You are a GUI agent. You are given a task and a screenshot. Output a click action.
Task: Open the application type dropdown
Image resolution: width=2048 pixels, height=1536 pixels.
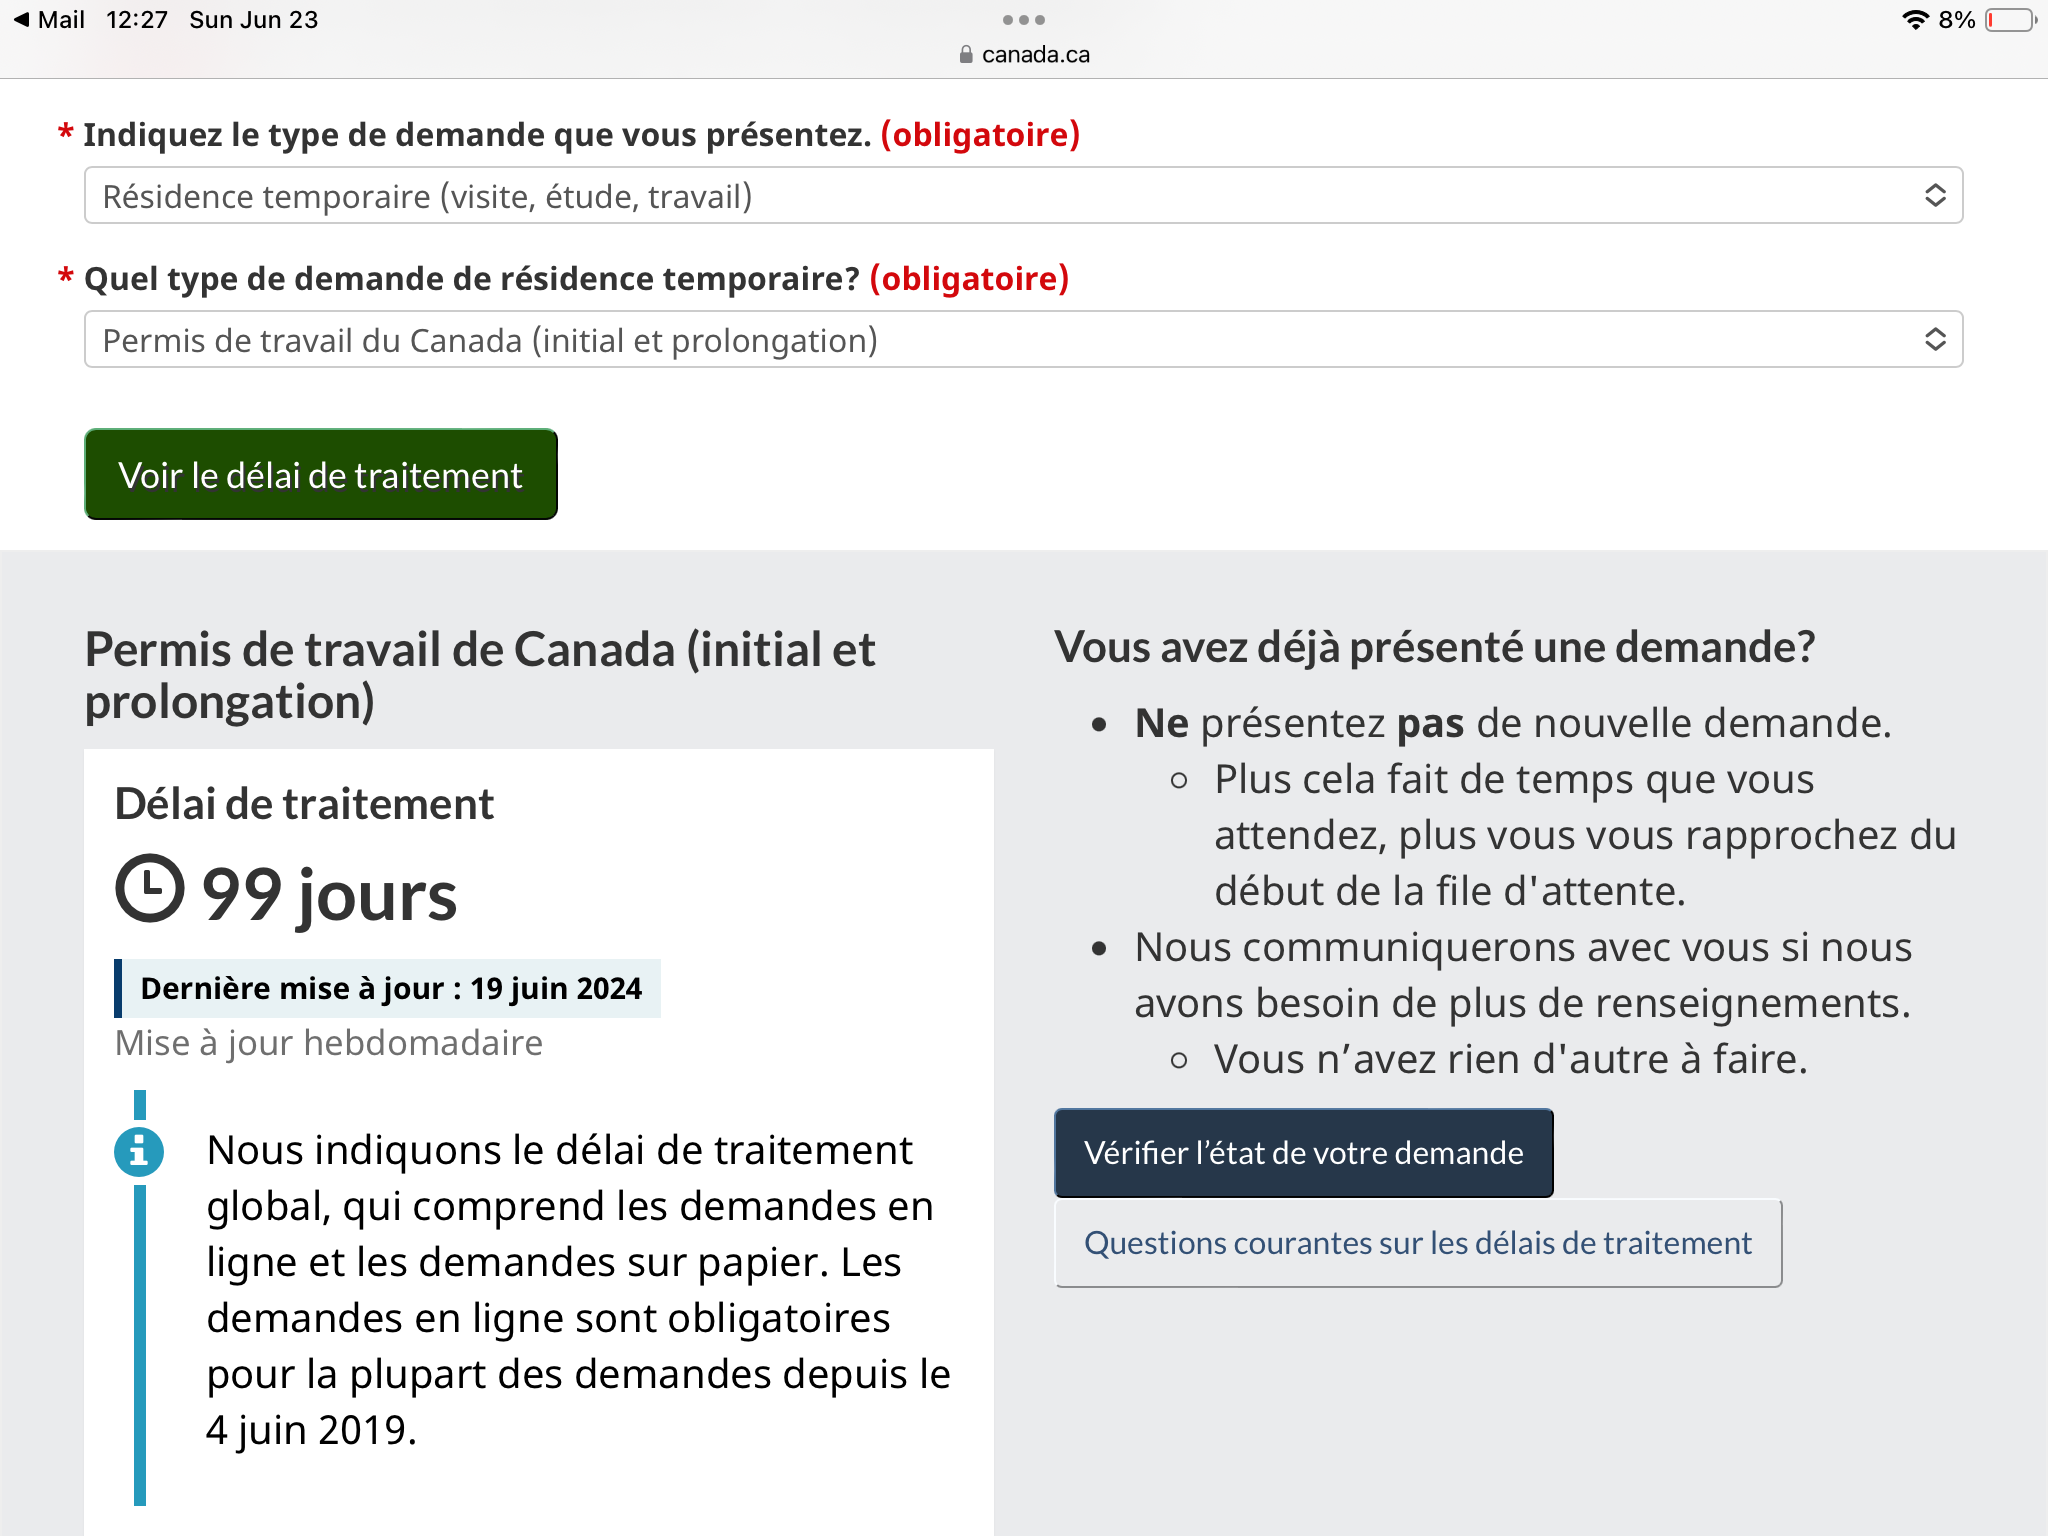1022,196
